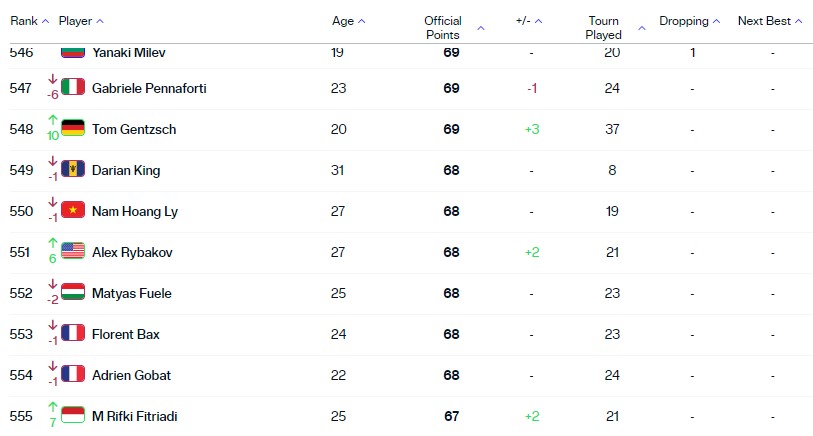
Task: Sort table by Rank column arrow
Action: [46, 21]
